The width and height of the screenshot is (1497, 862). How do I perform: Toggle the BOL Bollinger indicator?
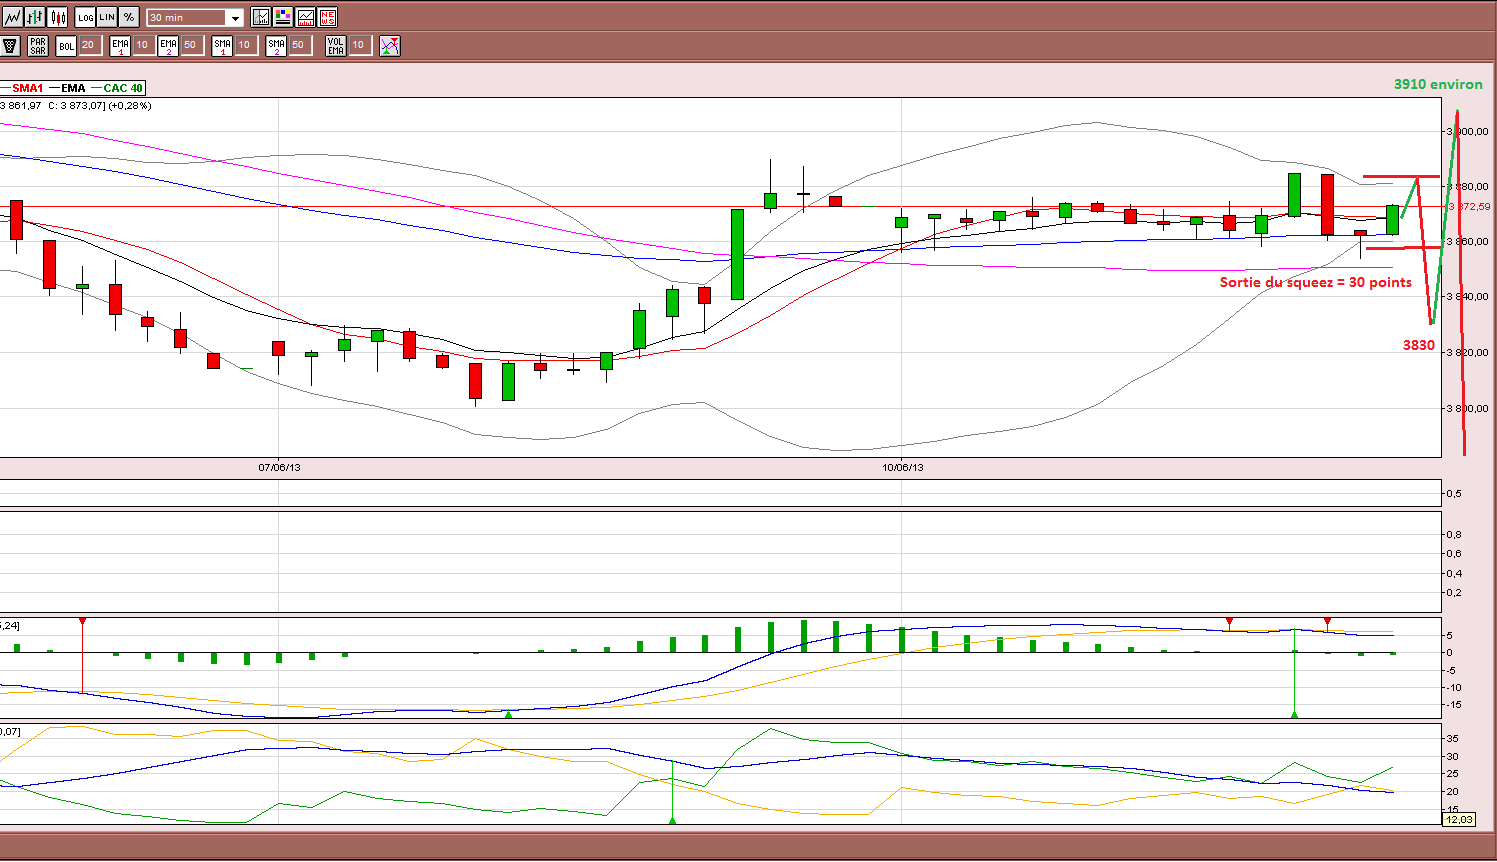coord(66,45)
